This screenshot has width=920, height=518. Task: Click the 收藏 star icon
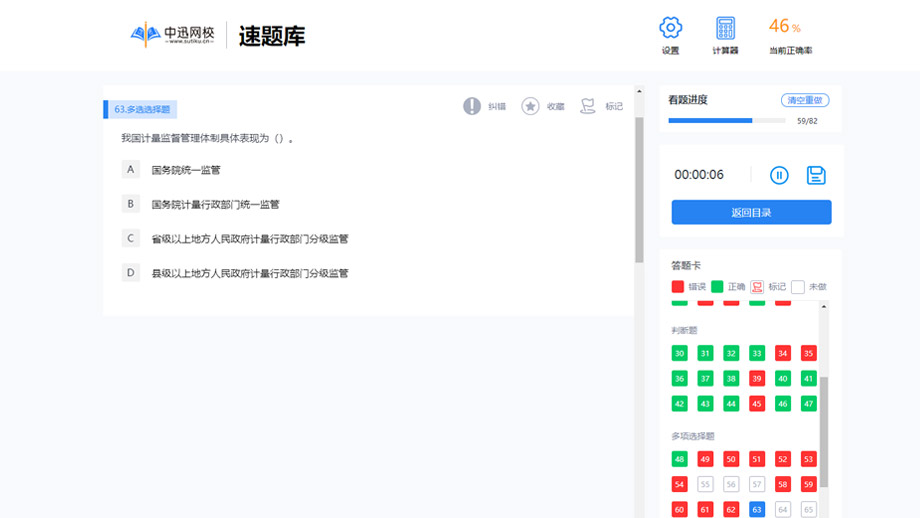[x=530, y=106]
